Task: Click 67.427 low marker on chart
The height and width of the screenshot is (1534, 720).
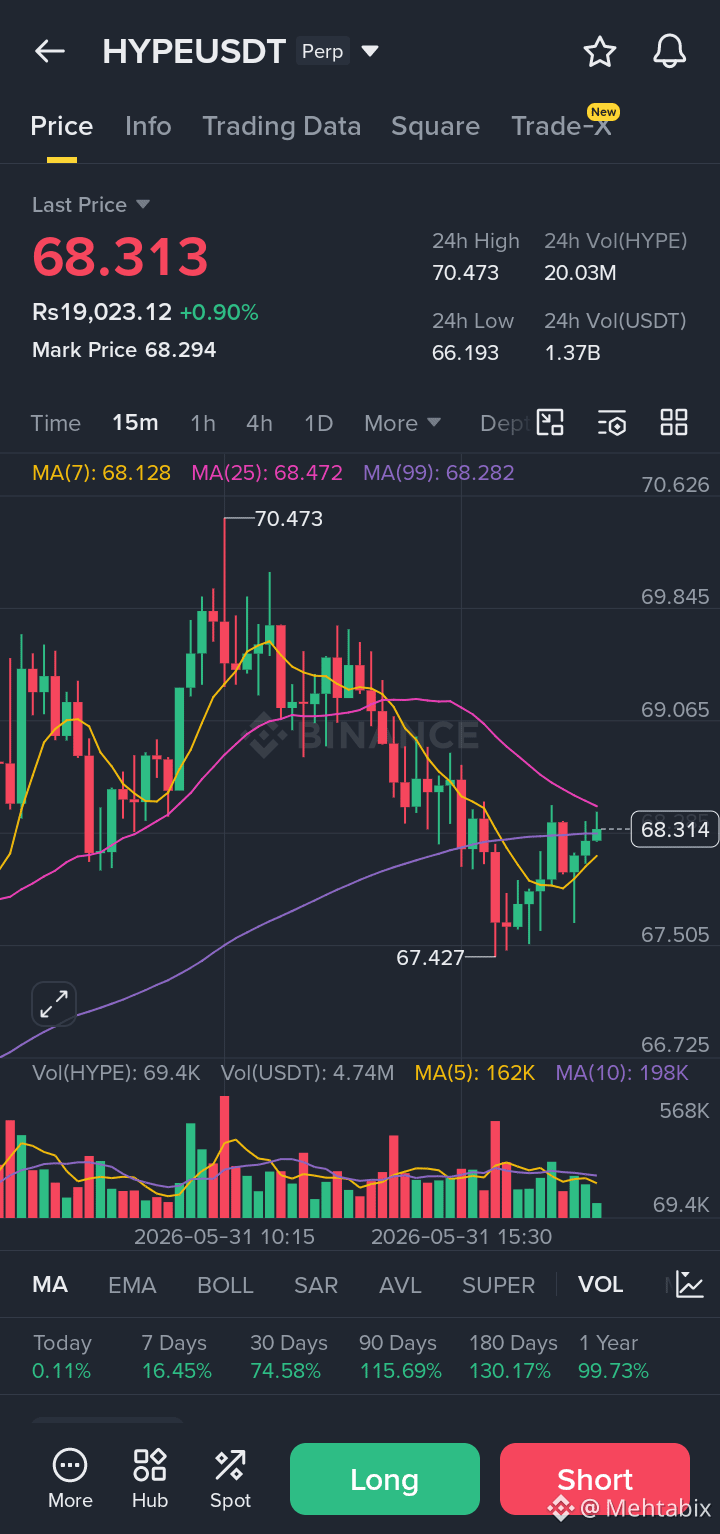Action: (x=430, y=957)
